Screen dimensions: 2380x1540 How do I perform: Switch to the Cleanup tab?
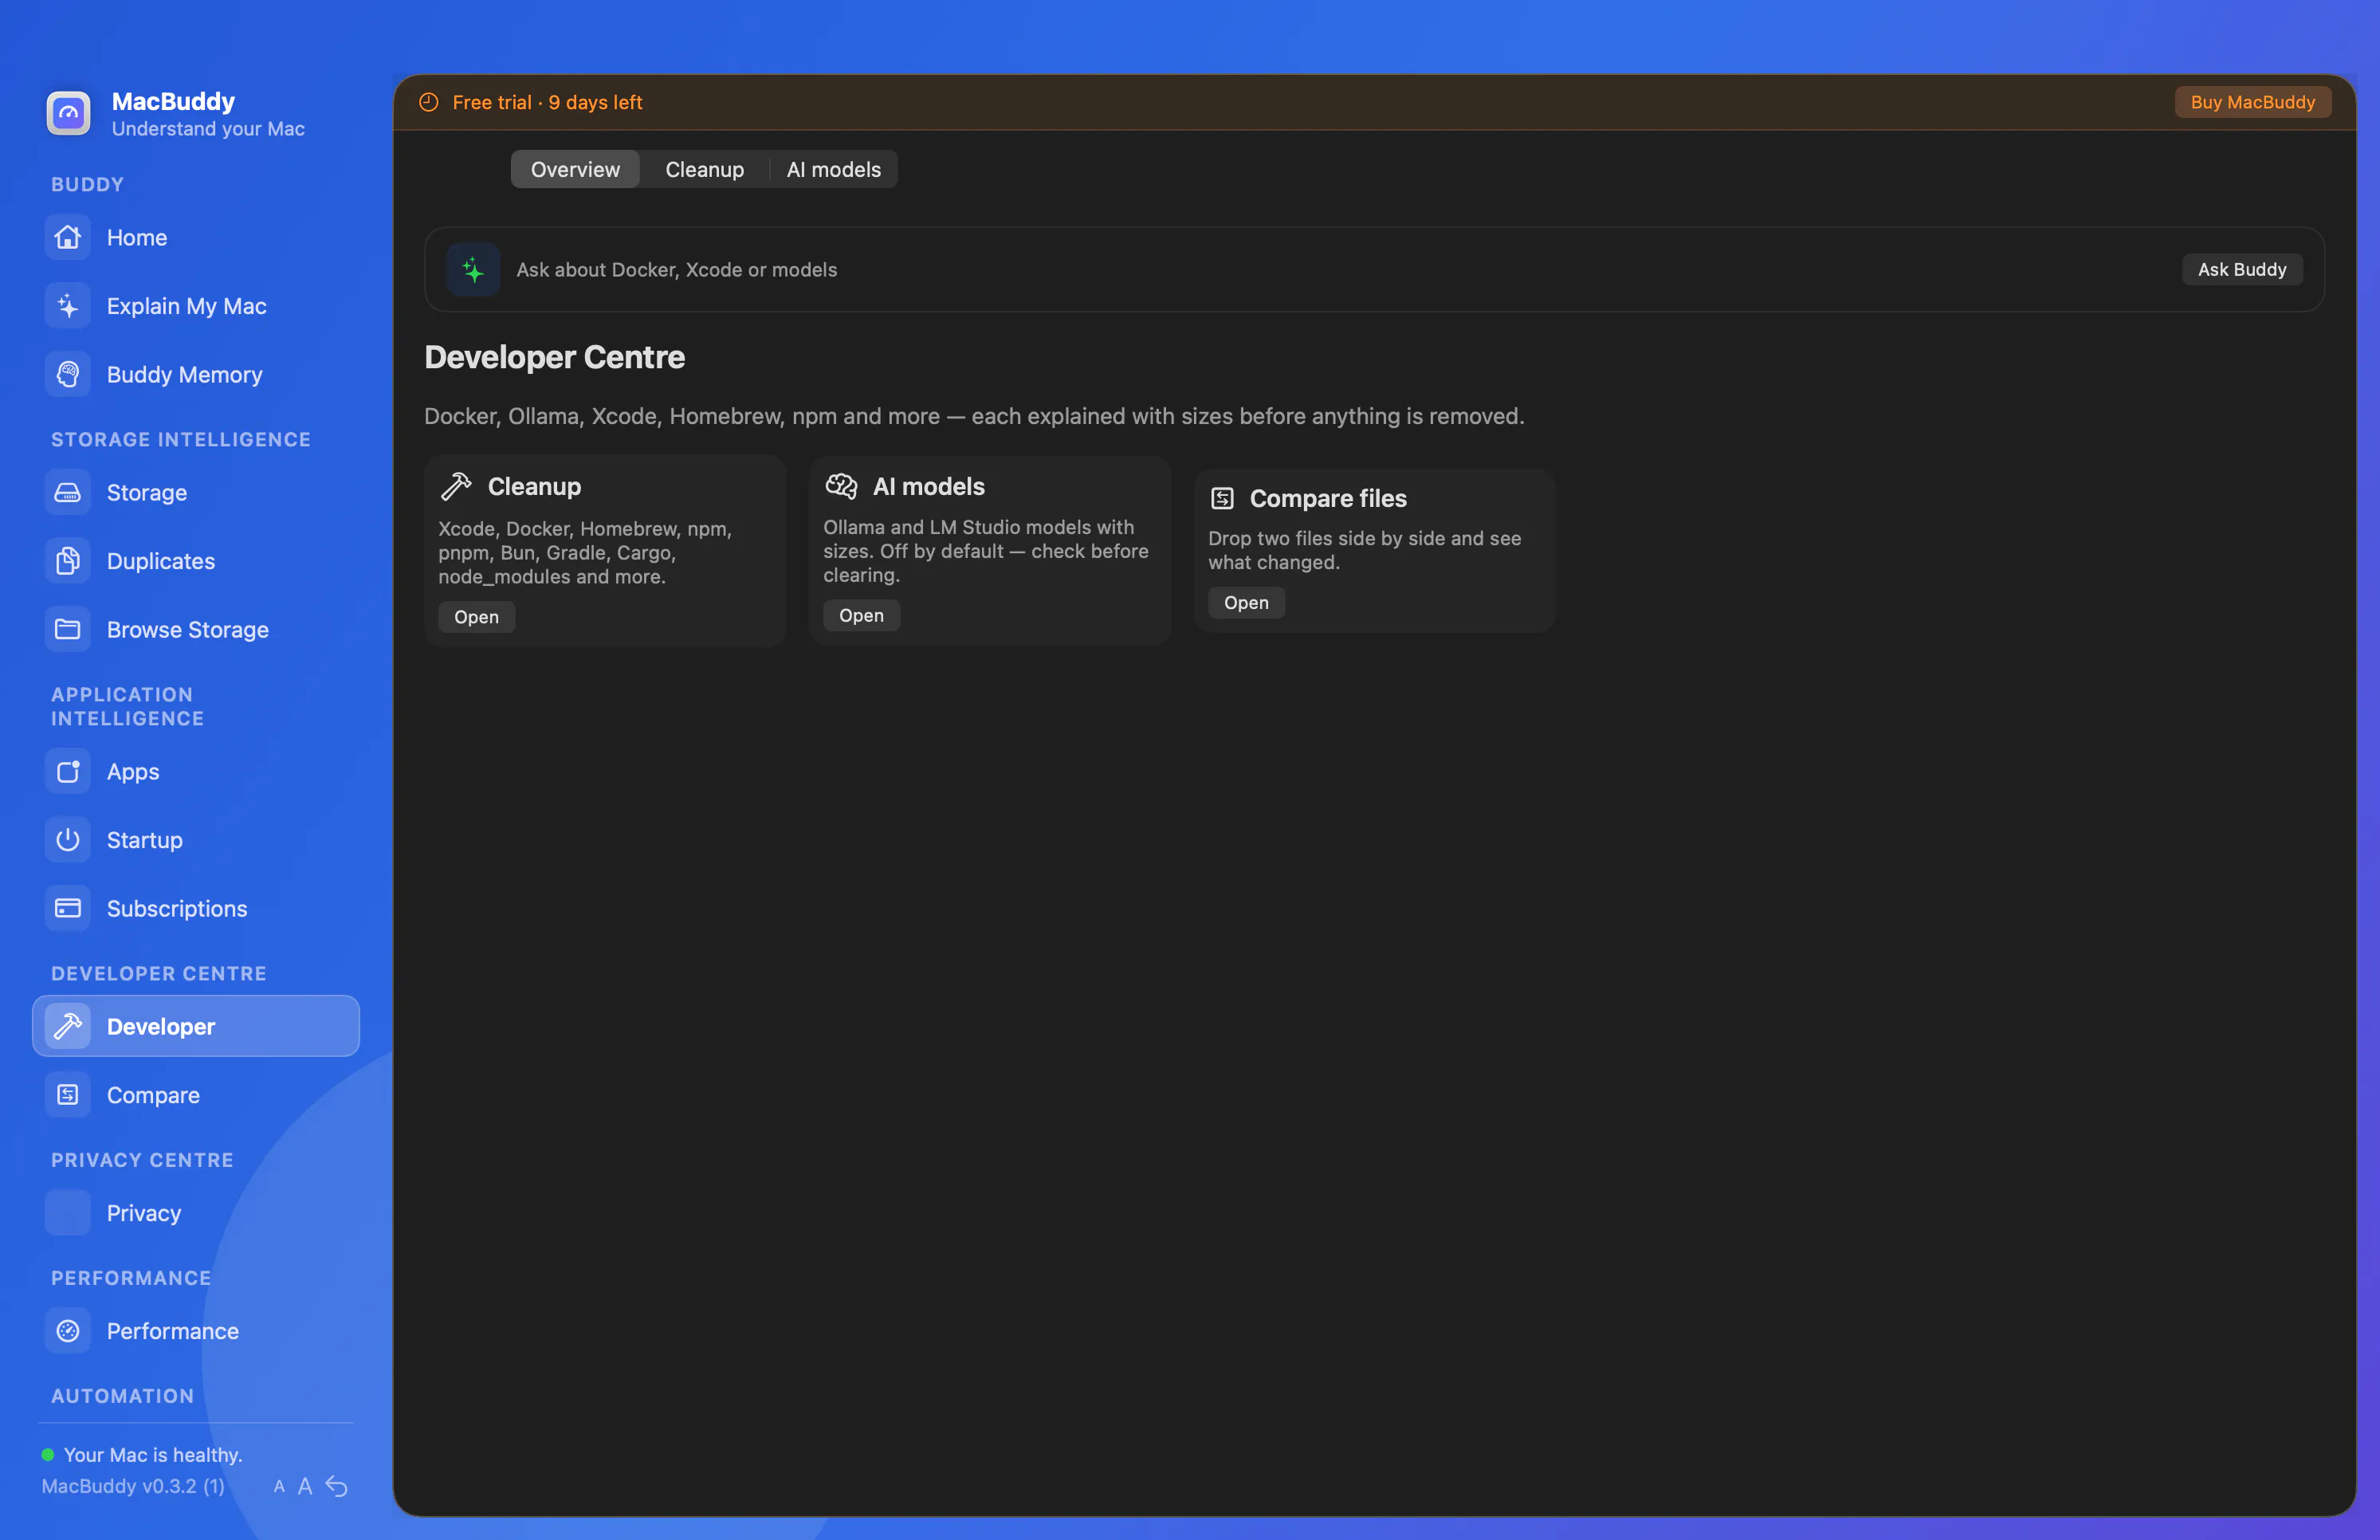click(x=705, y=170)
